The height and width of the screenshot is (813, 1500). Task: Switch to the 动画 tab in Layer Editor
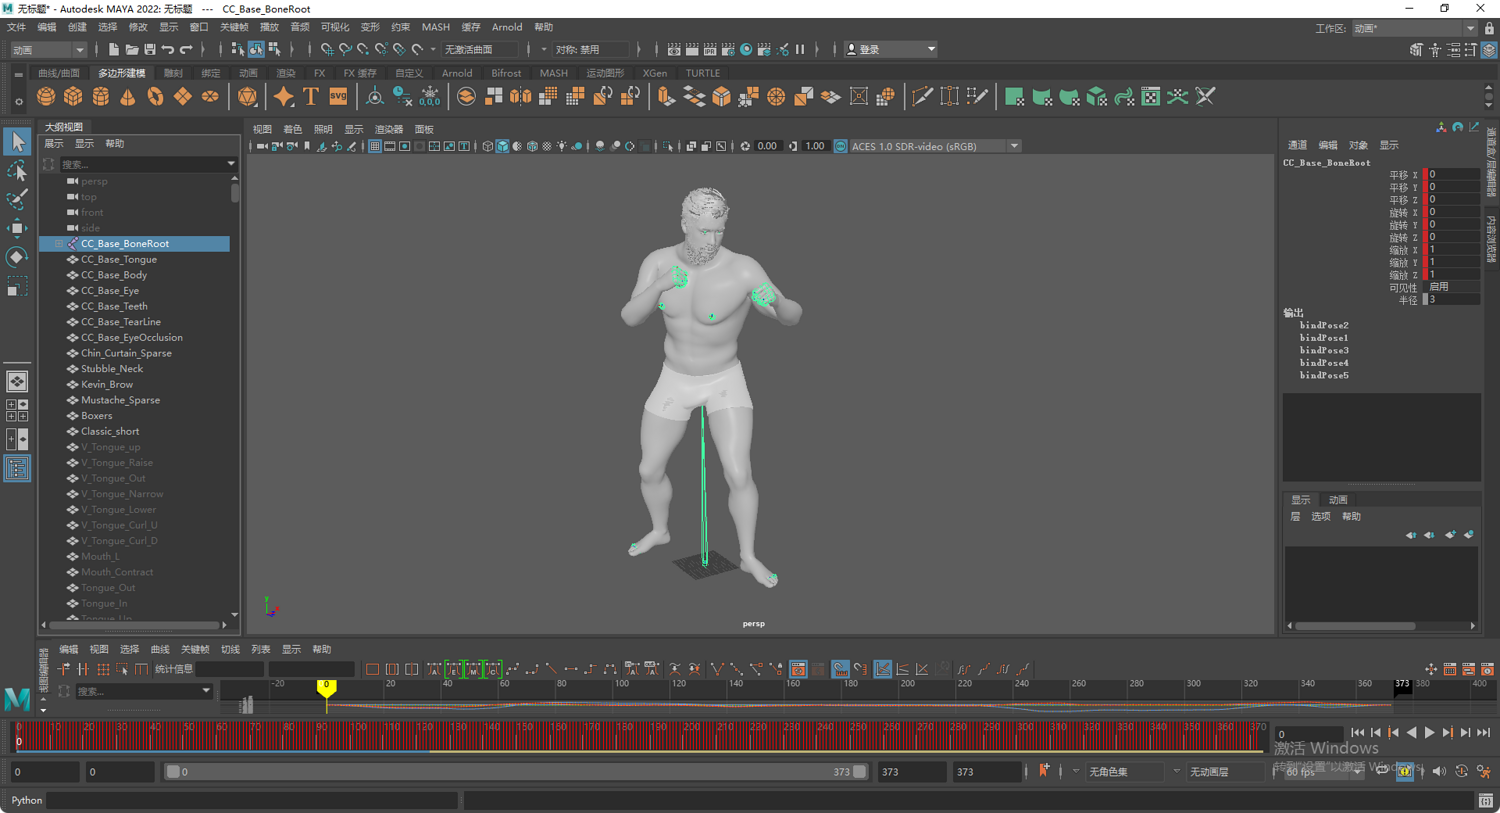(1338, 500)
